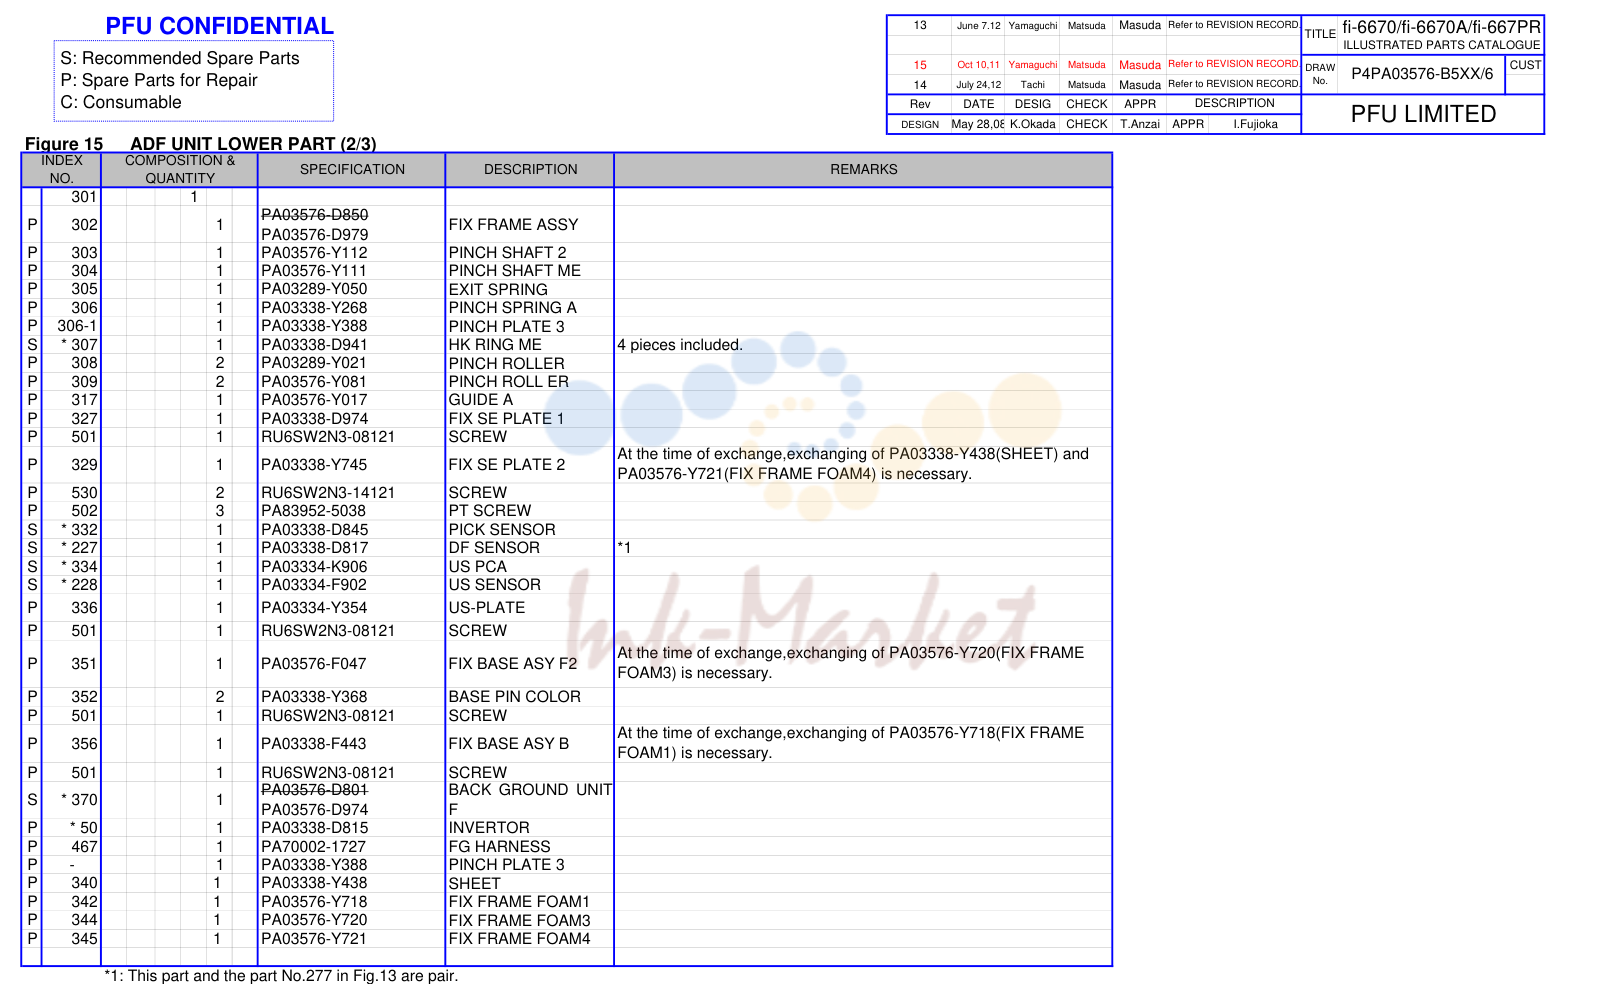Click the footnote about part No.277
Viewport: 1610px width, 998px height.
coord(281,976)
